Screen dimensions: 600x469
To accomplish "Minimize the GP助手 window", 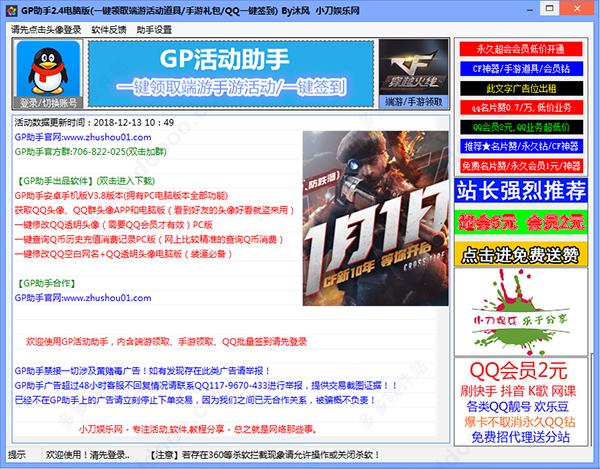I will [x=530, y=9].
